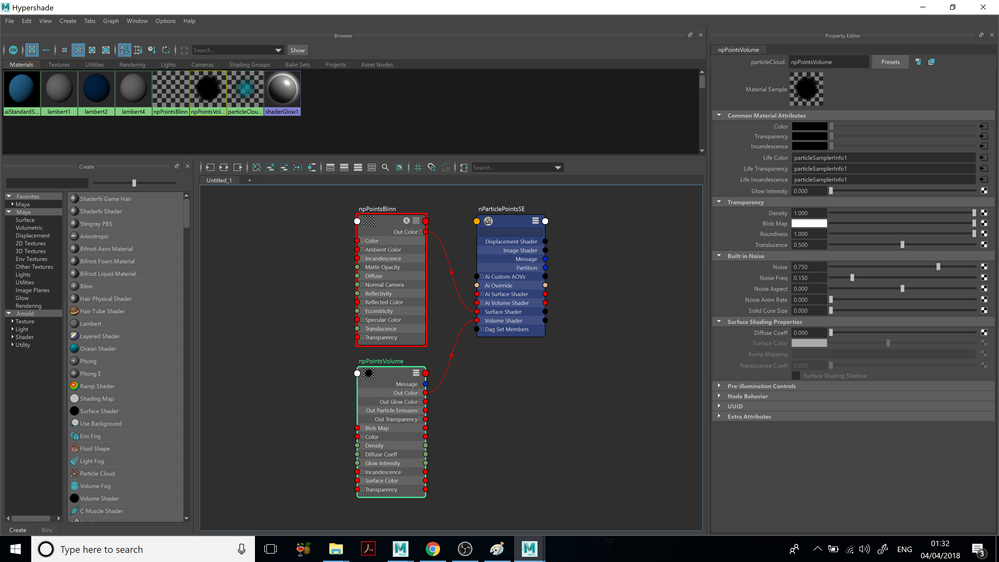Adjust the Translucence slider
This screenshot has width=999, height=562.
click(902, 245)
